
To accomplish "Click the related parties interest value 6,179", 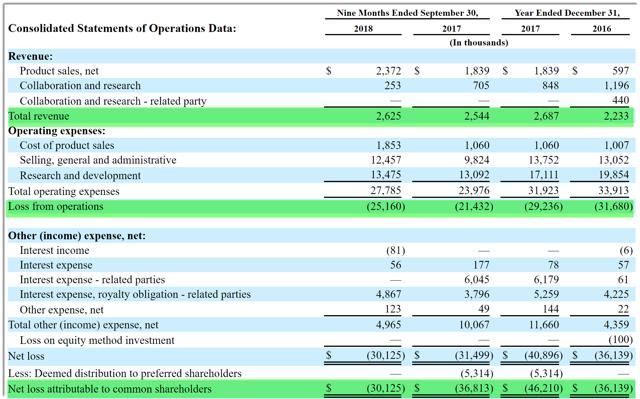I will click(x=547, y=280).
